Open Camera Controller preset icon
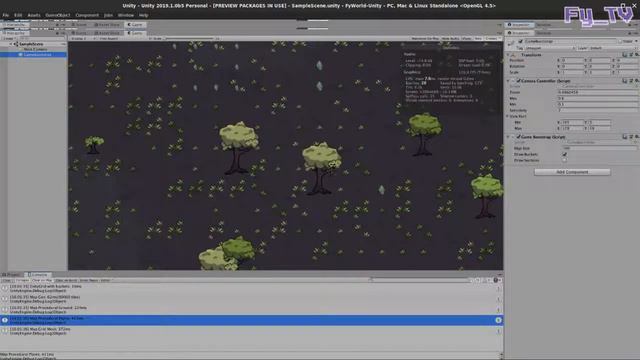 point(631,81)
